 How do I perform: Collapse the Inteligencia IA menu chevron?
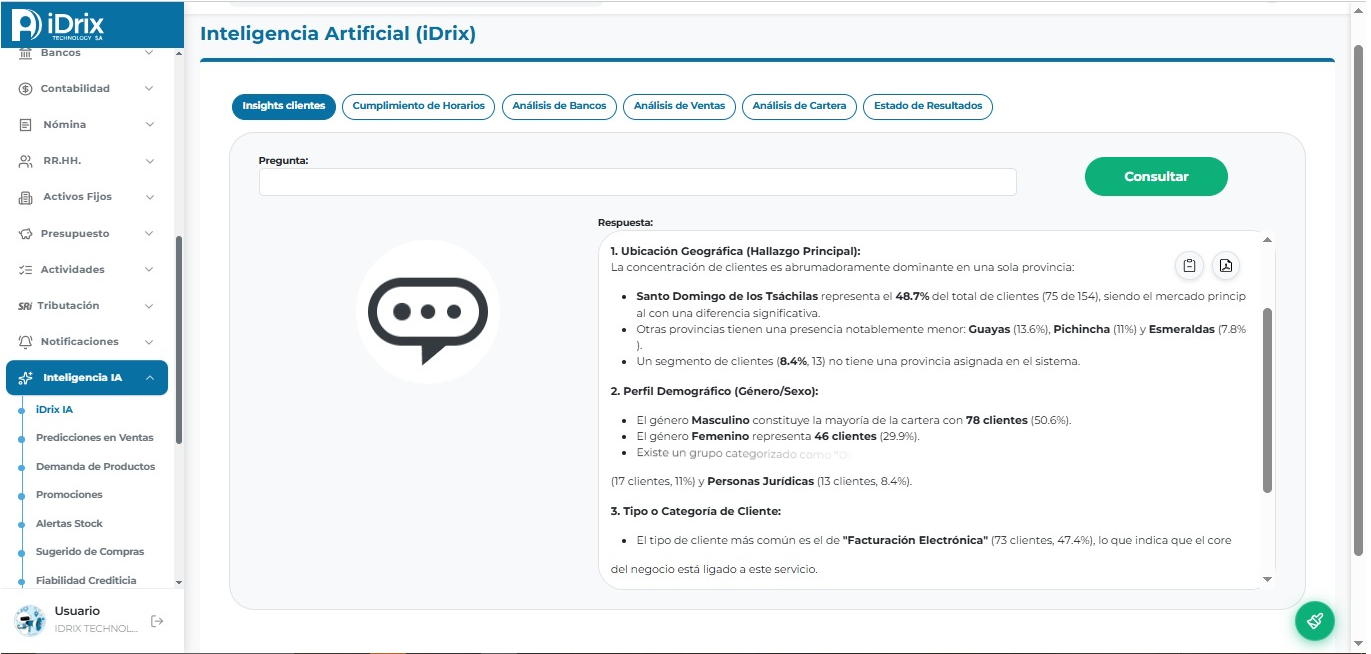coord(149,378)
